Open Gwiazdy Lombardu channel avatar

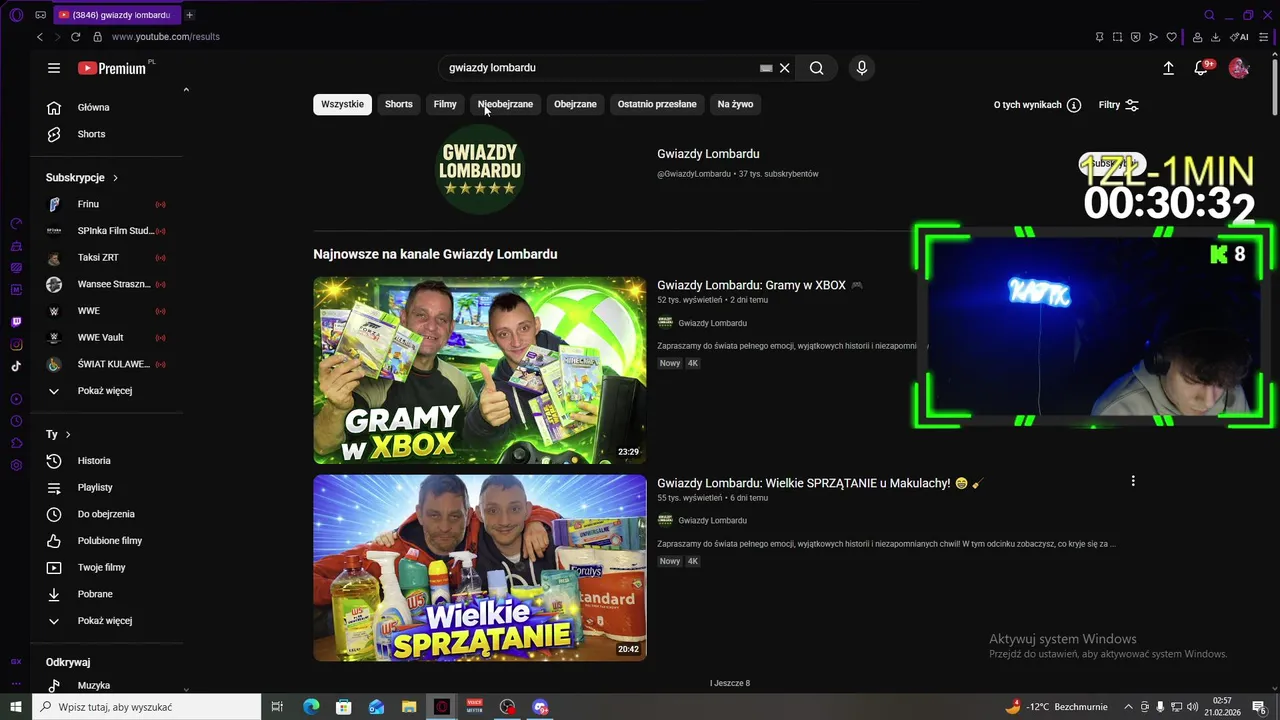point(480,169)
